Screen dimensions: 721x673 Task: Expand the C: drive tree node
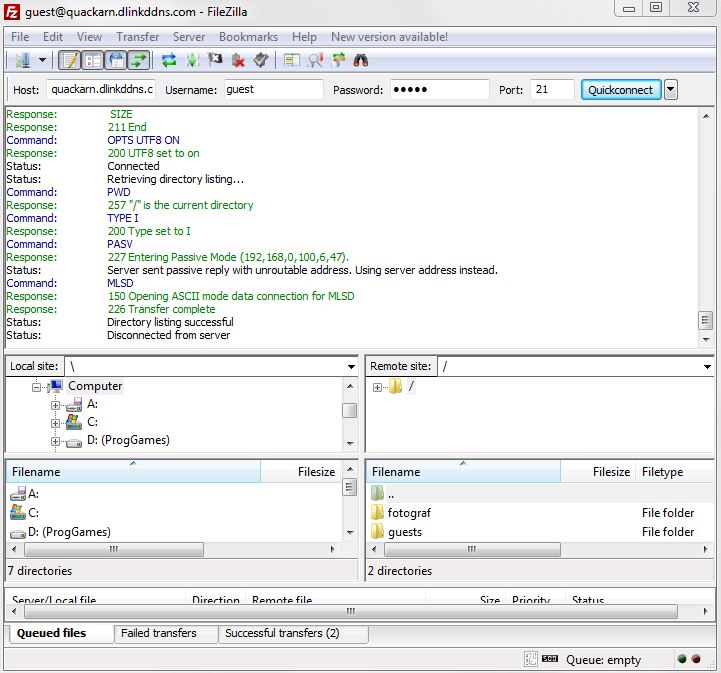pos(55,423)
